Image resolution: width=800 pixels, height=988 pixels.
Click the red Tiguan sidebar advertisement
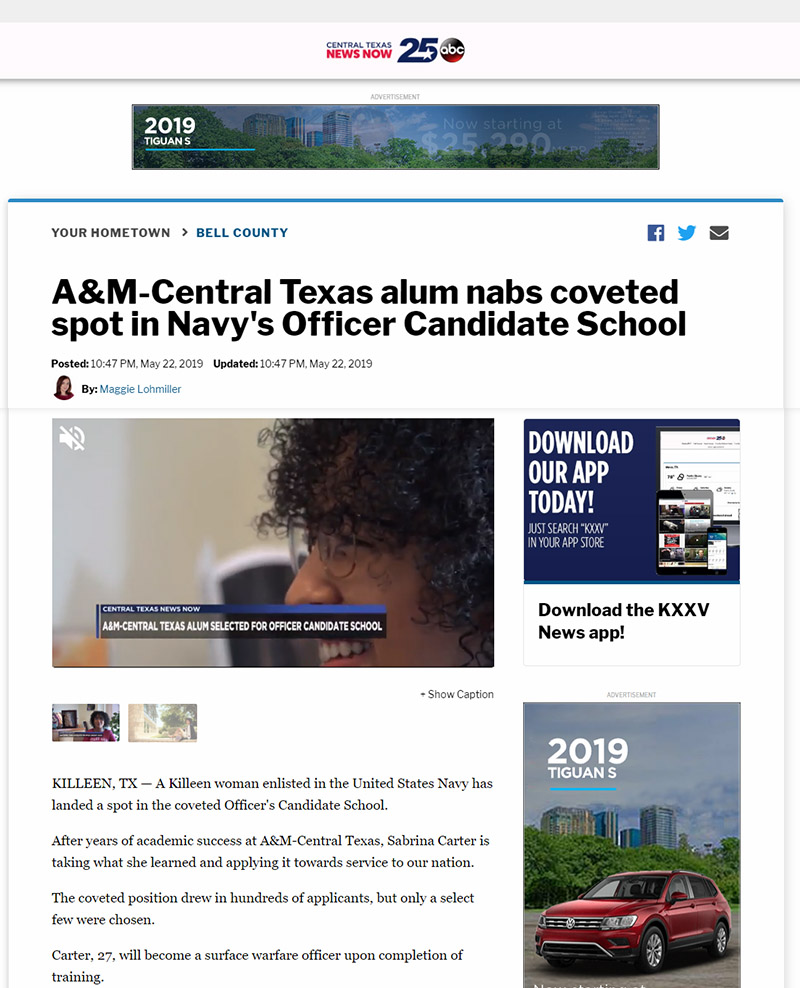point(632,845)
